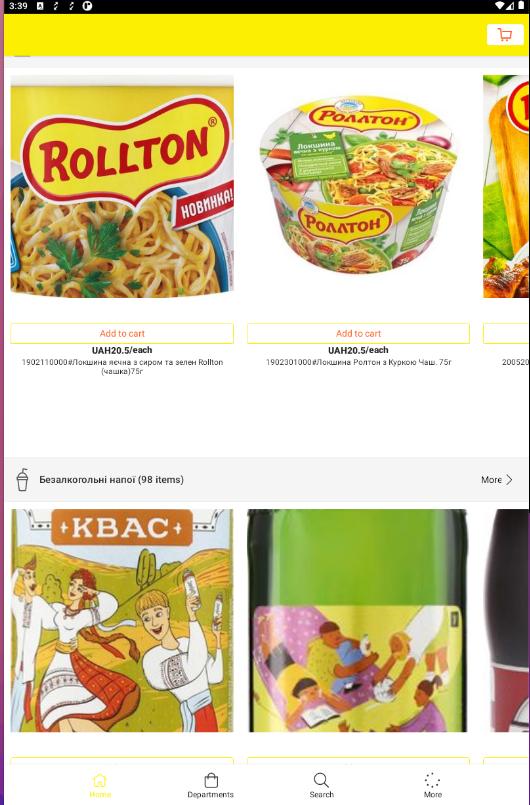
Task: Open the Локшина Ролтон з Куркою title
Action: (x=358, y=362)
